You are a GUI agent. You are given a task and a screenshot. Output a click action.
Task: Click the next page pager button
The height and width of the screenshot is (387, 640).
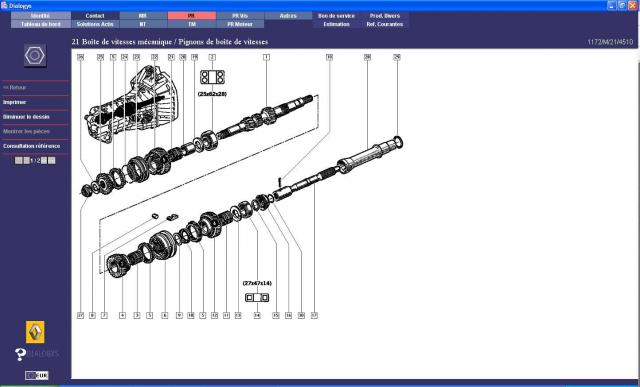pos(44,160)
